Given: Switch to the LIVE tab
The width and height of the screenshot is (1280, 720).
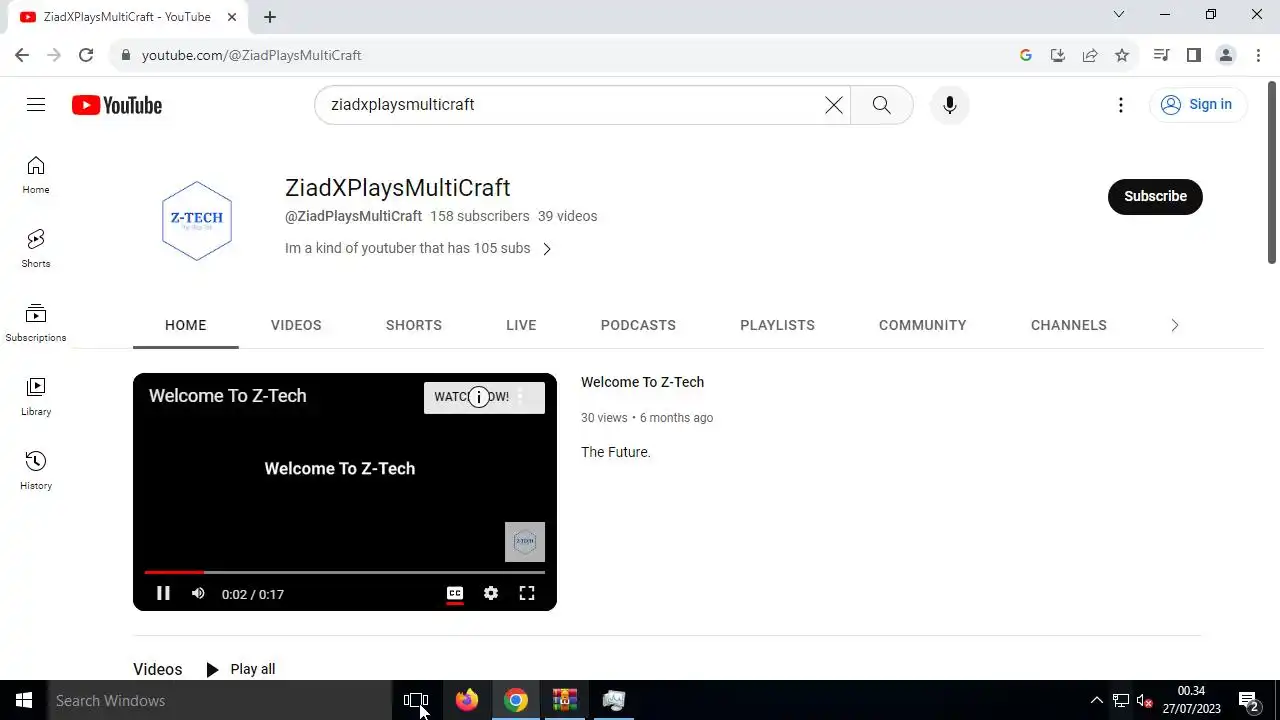Looking at the screenshot, I should tap(521, 325).
